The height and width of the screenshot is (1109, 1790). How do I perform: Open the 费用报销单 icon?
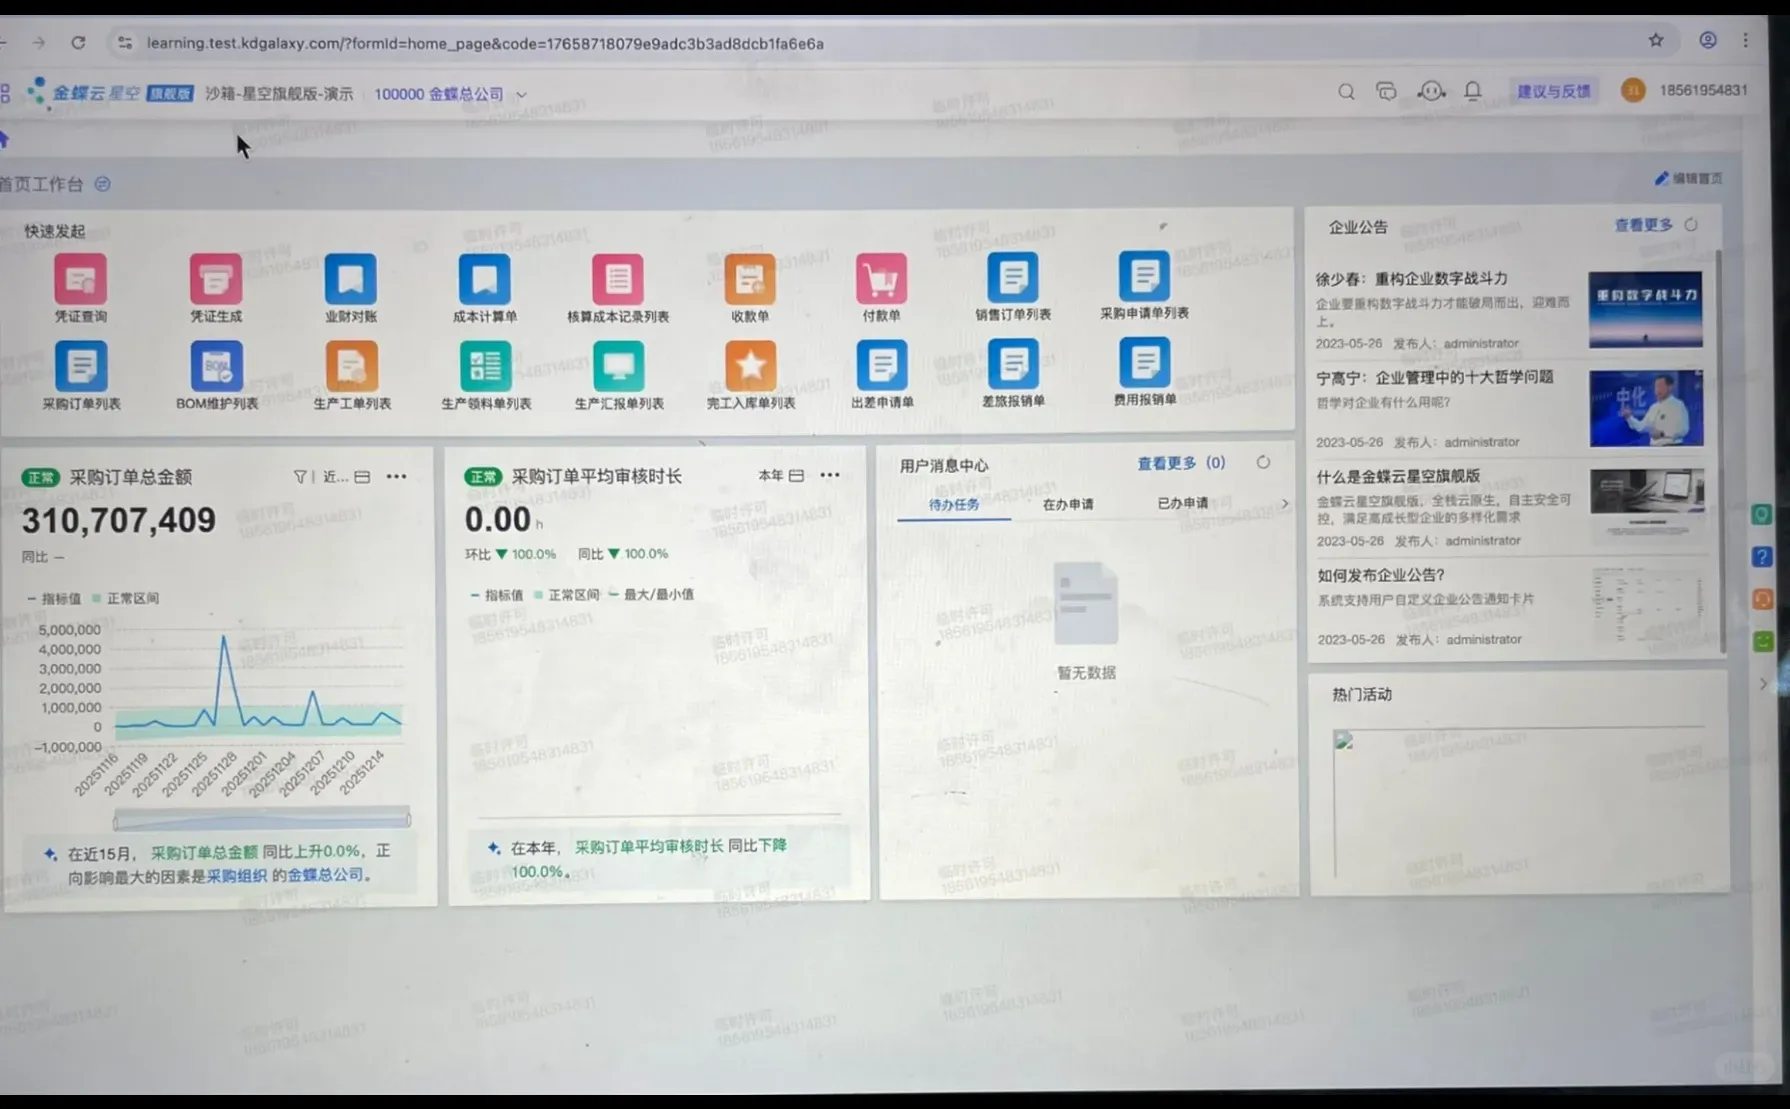pyautogui.click(x=1143, y=366)
